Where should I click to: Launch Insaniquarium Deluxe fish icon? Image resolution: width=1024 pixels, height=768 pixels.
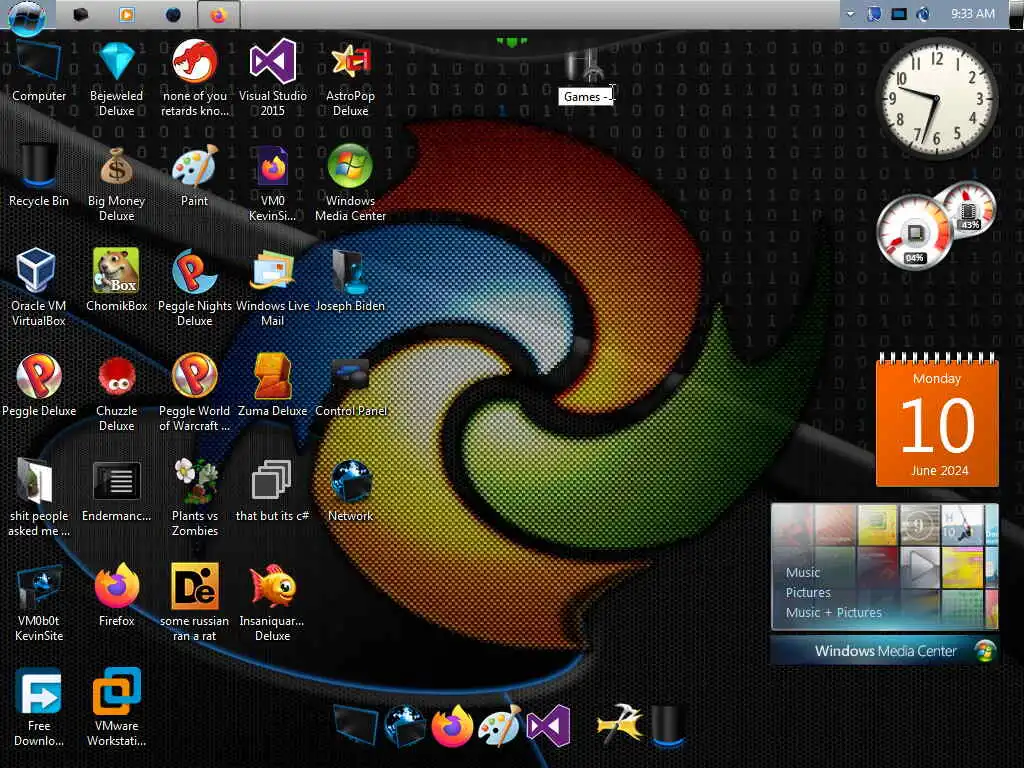272,603
